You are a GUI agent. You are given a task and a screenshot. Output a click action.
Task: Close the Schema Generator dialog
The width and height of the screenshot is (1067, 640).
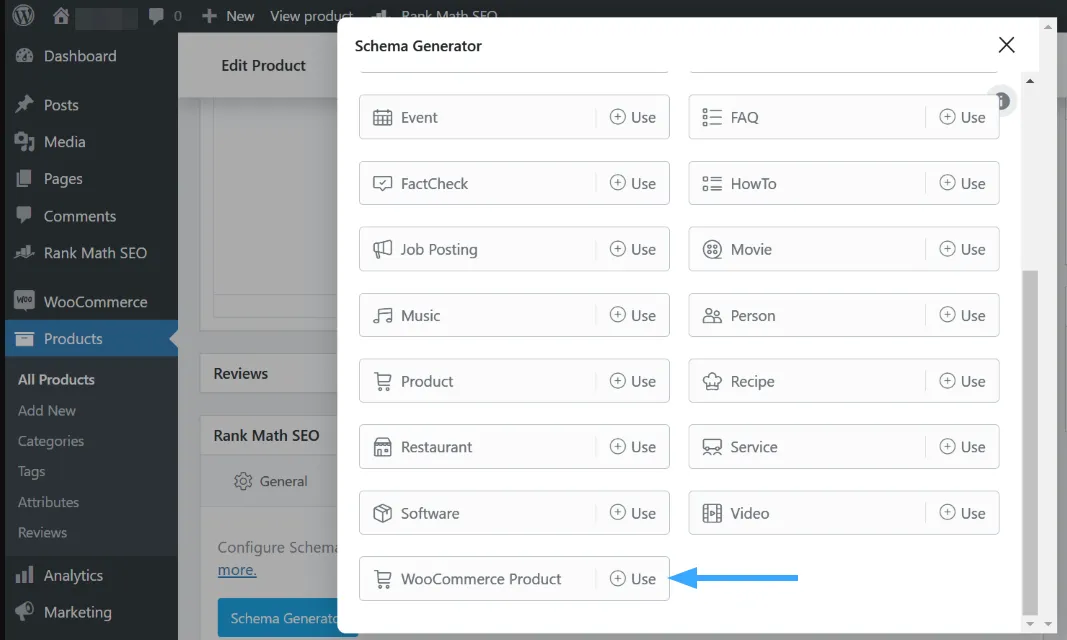pos(1006,45)
